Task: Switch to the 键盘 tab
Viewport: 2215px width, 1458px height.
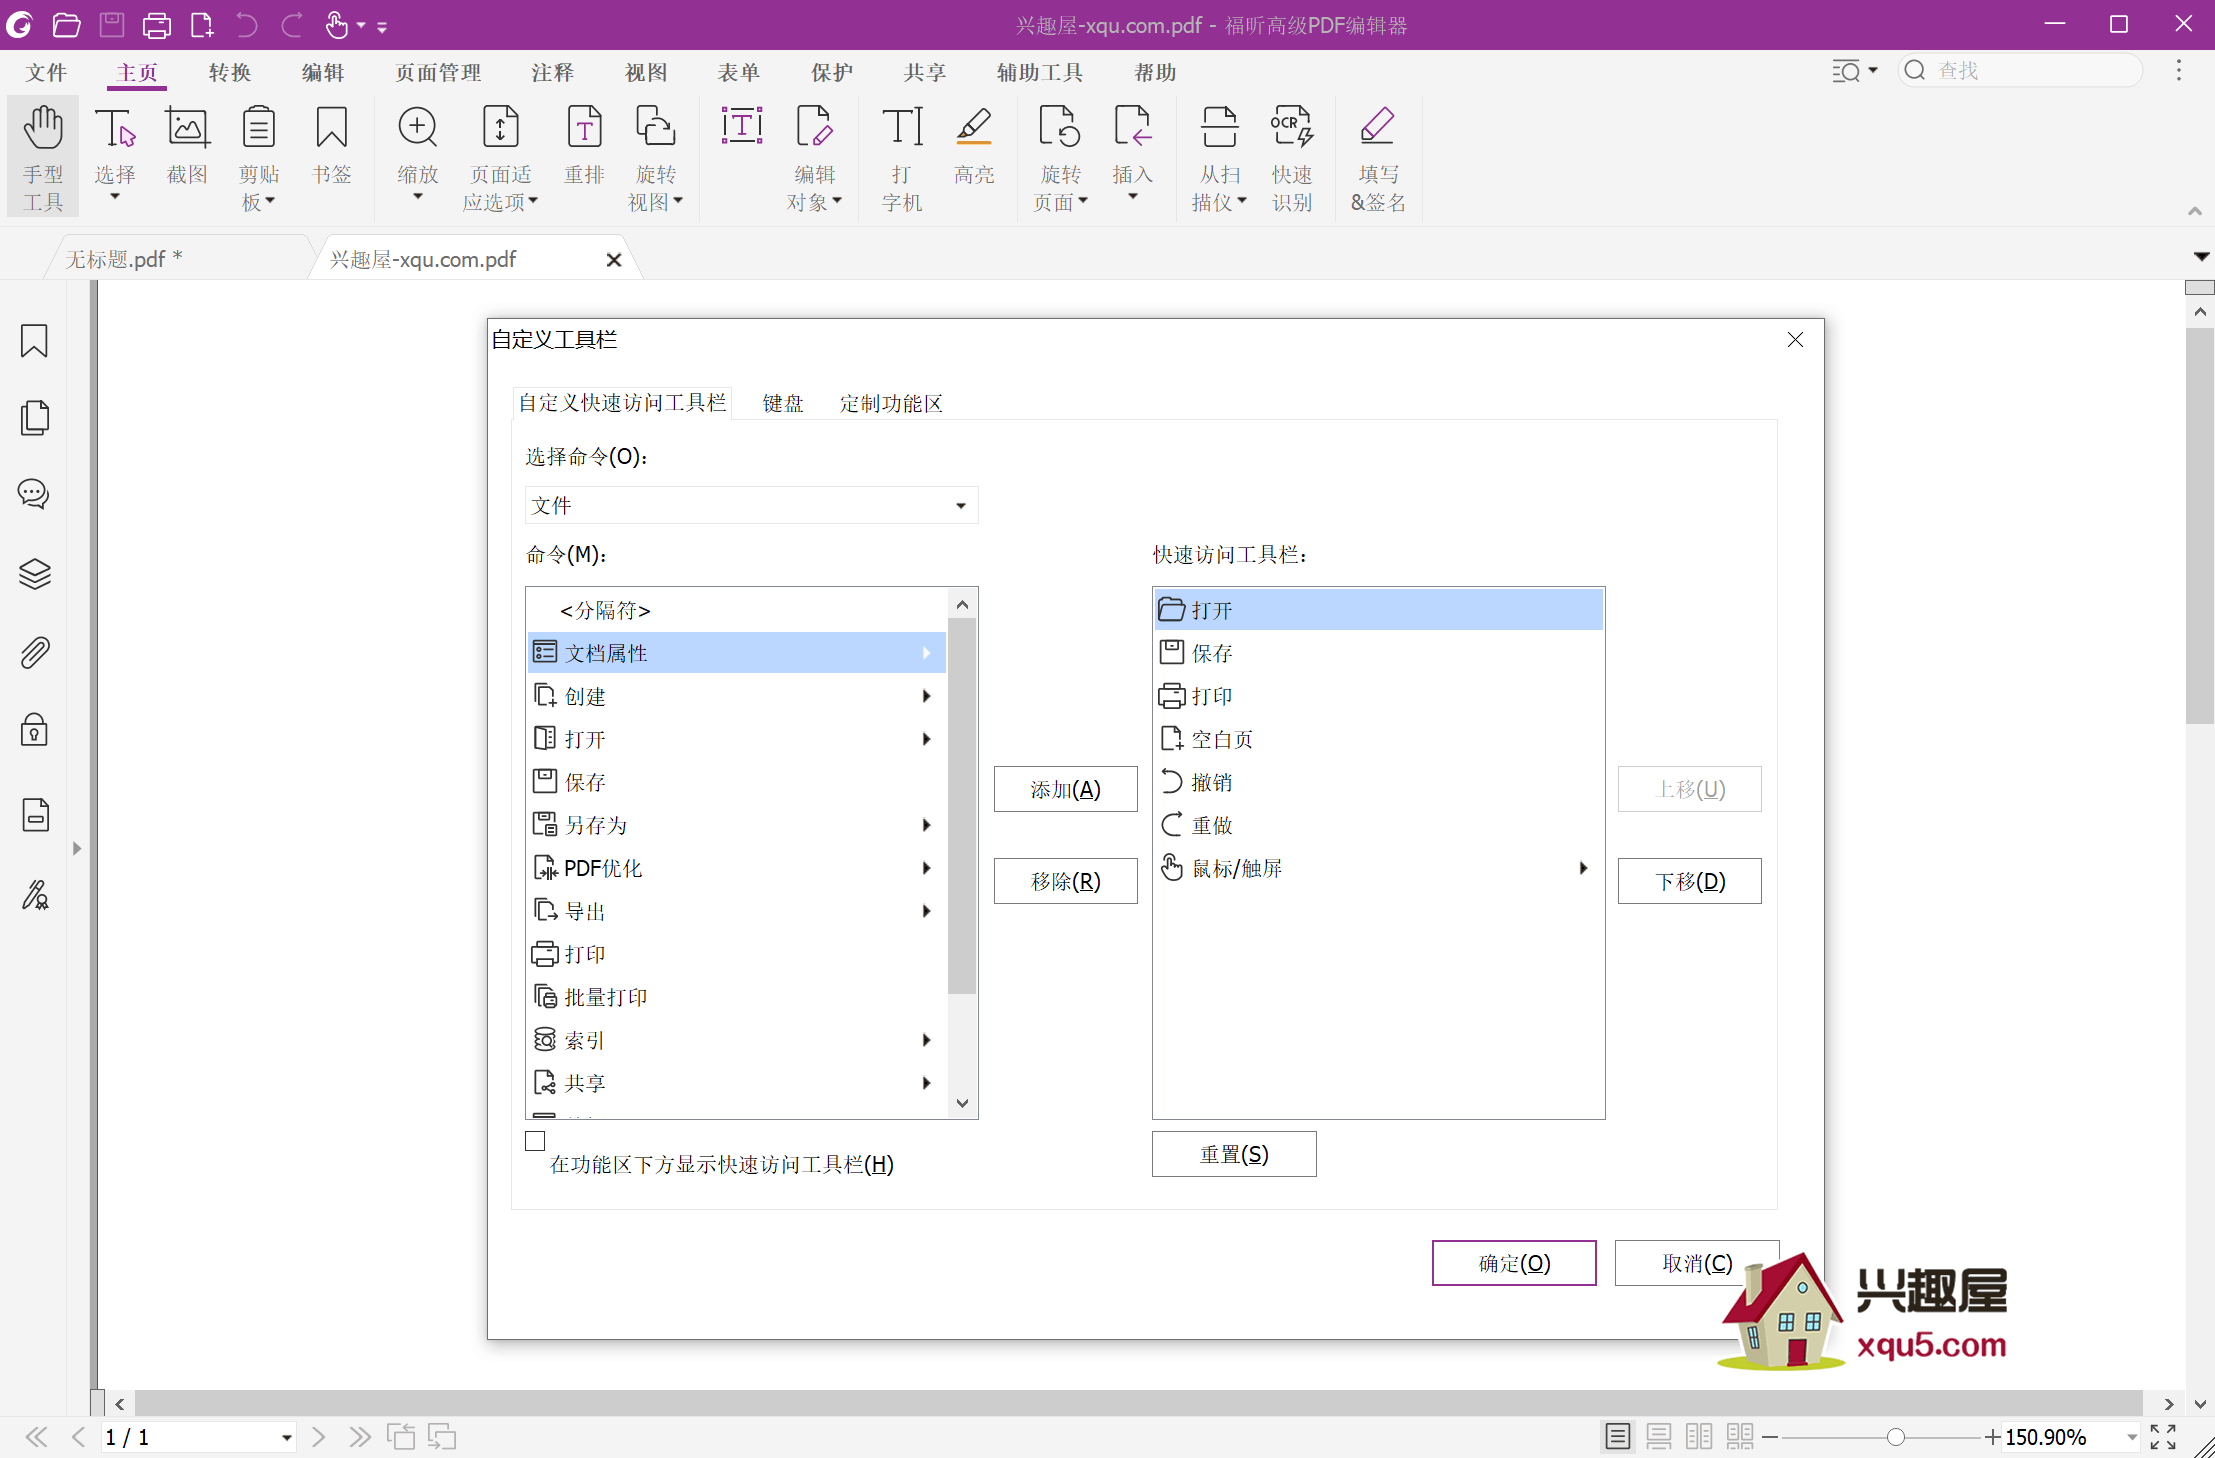Action: (x=781, y=402)
